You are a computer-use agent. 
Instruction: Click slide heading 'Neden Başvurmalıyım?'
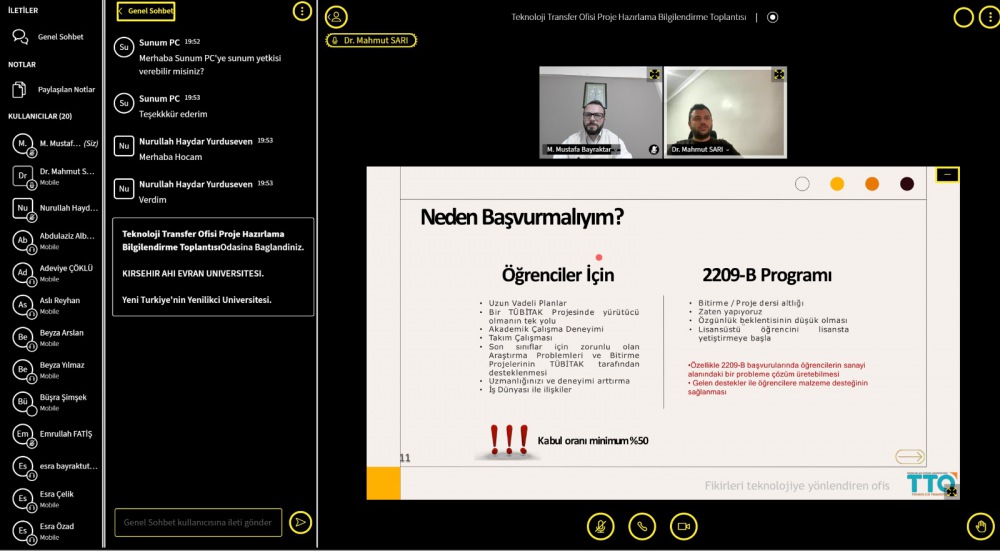[x=522, y=217]
